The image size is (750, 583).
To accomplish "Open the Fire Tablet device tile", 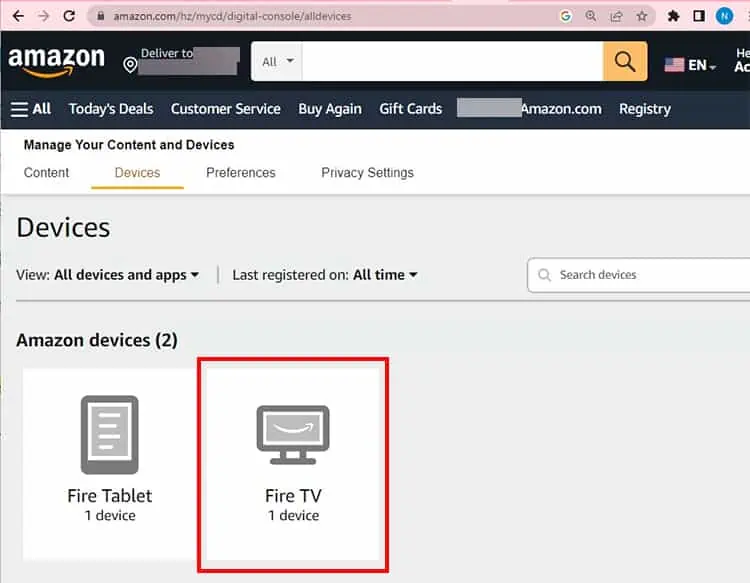I will [110, 463].
